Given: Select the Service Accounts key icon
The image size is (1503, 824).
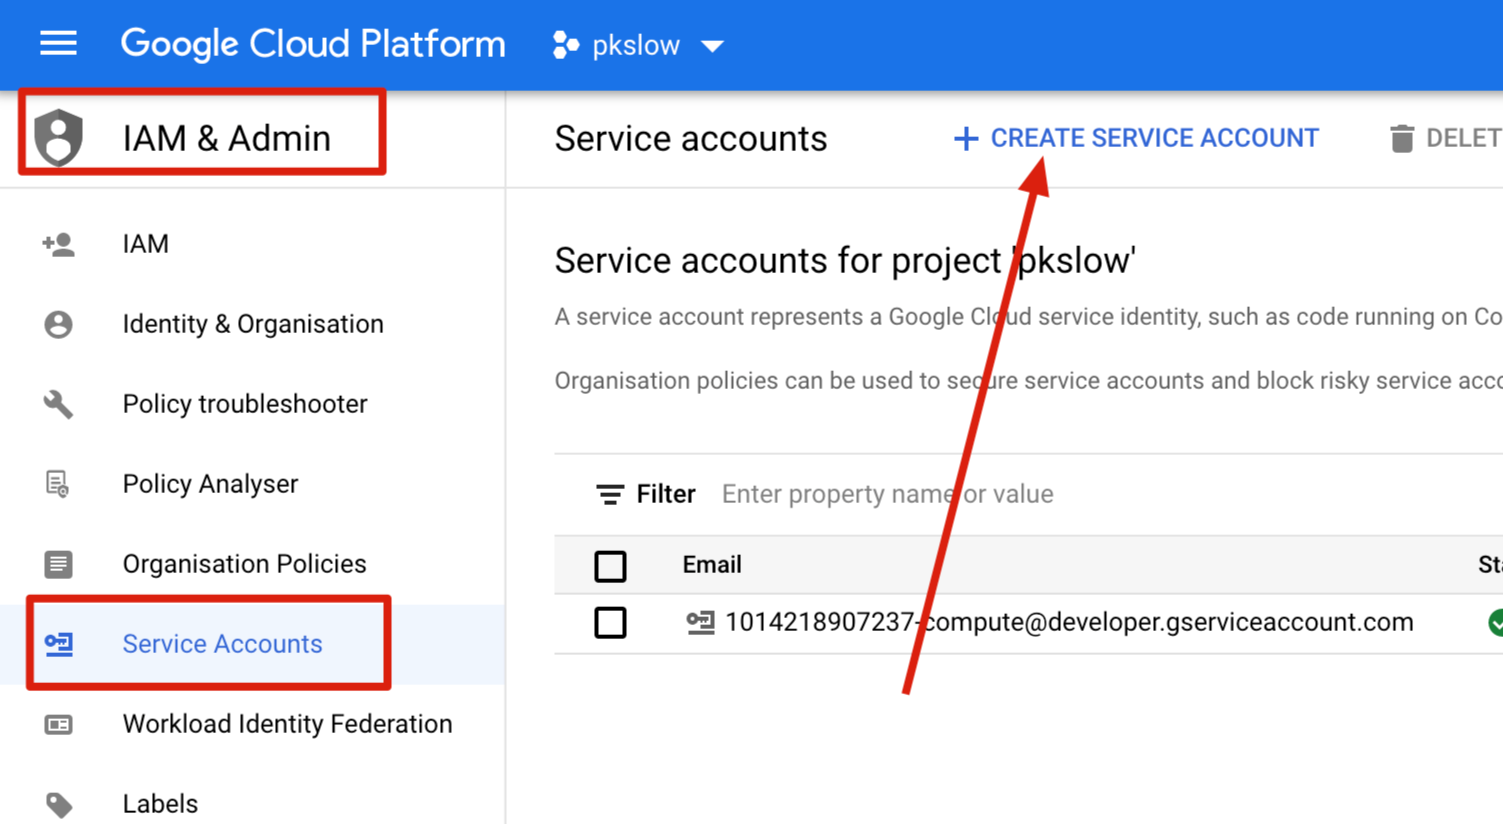Looking at the screenshot, I should pyautogui.click(x=57, y=644).
